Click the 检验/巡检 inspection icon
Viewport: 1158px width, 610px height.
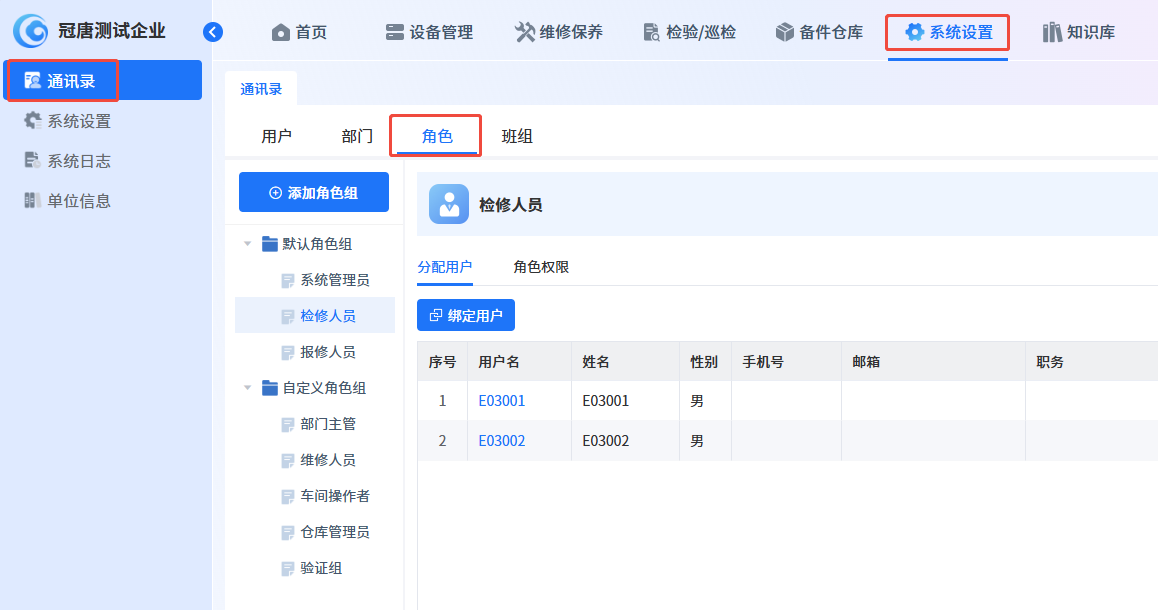pos(652,32)
